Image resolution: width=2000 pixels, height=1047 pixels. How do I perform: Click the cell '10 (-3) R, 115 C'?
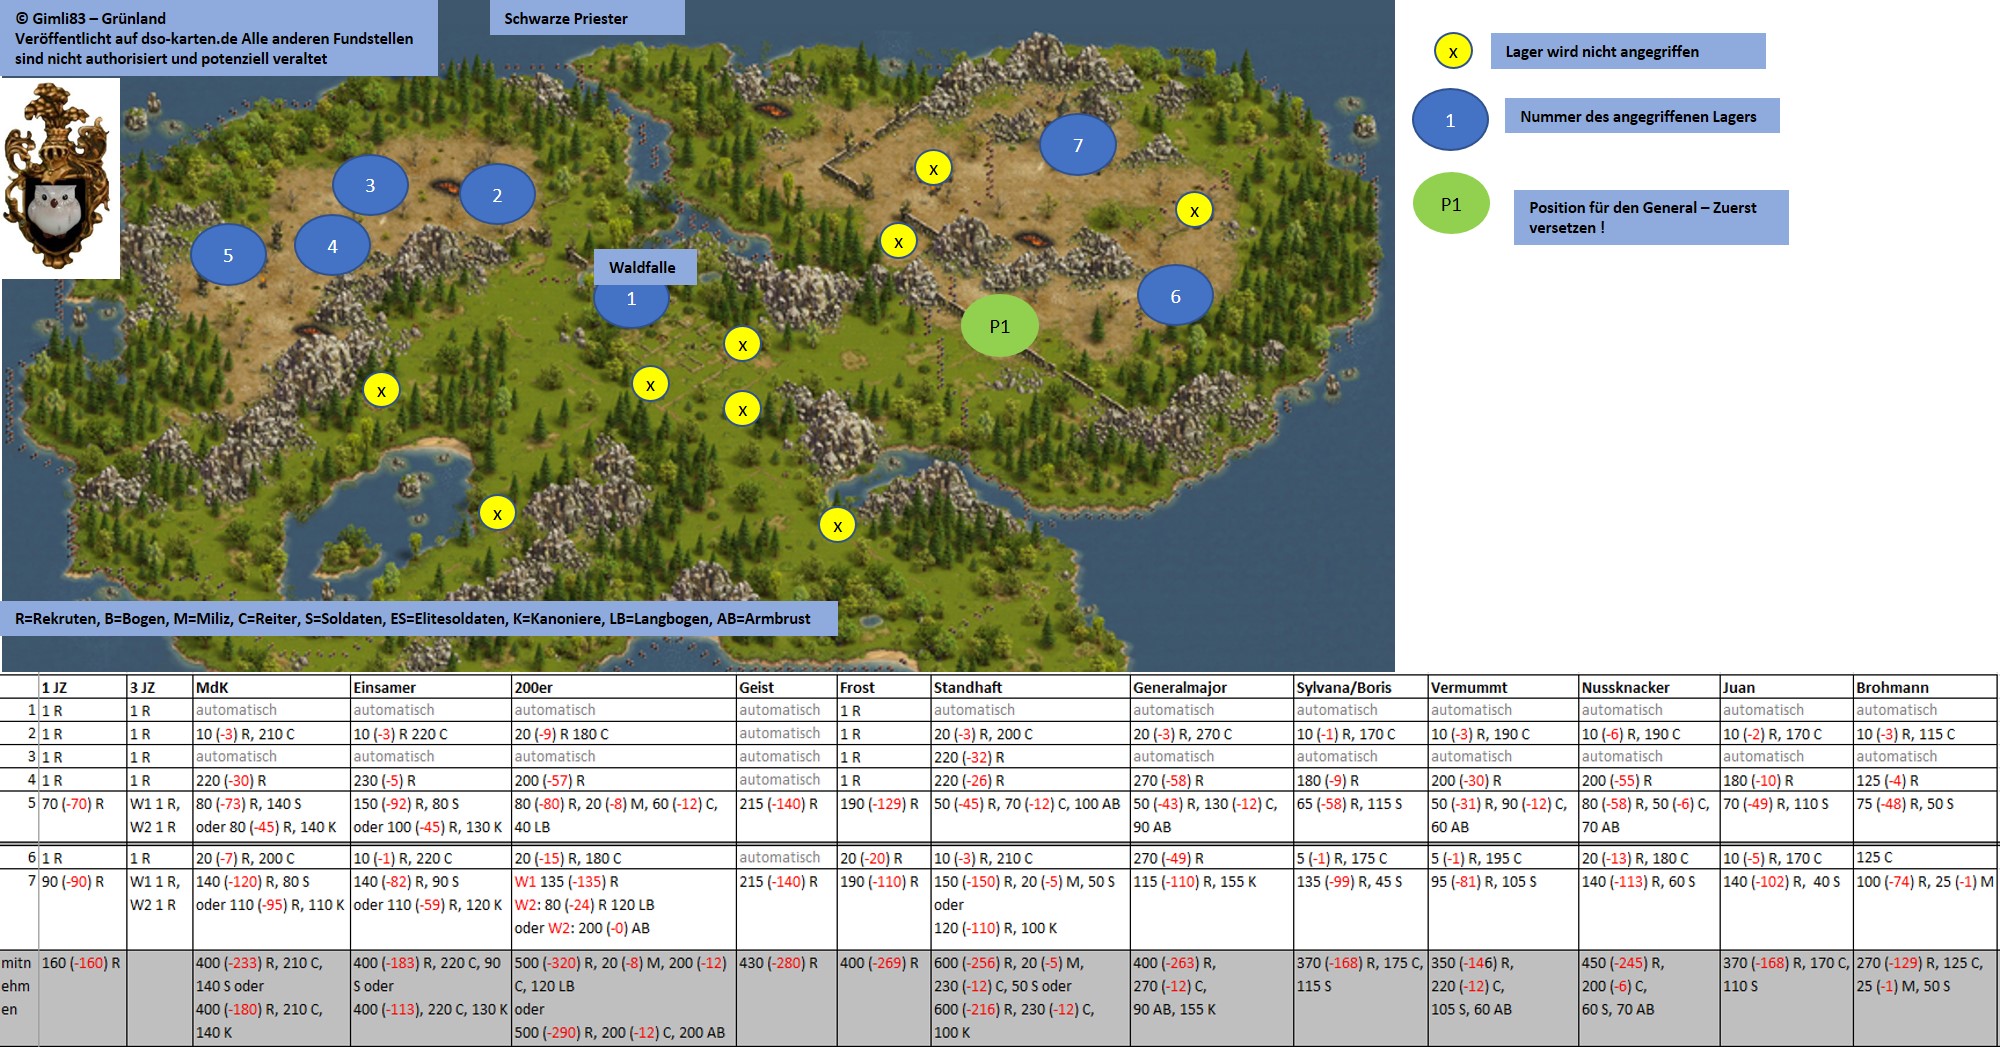pos(1925,734)
